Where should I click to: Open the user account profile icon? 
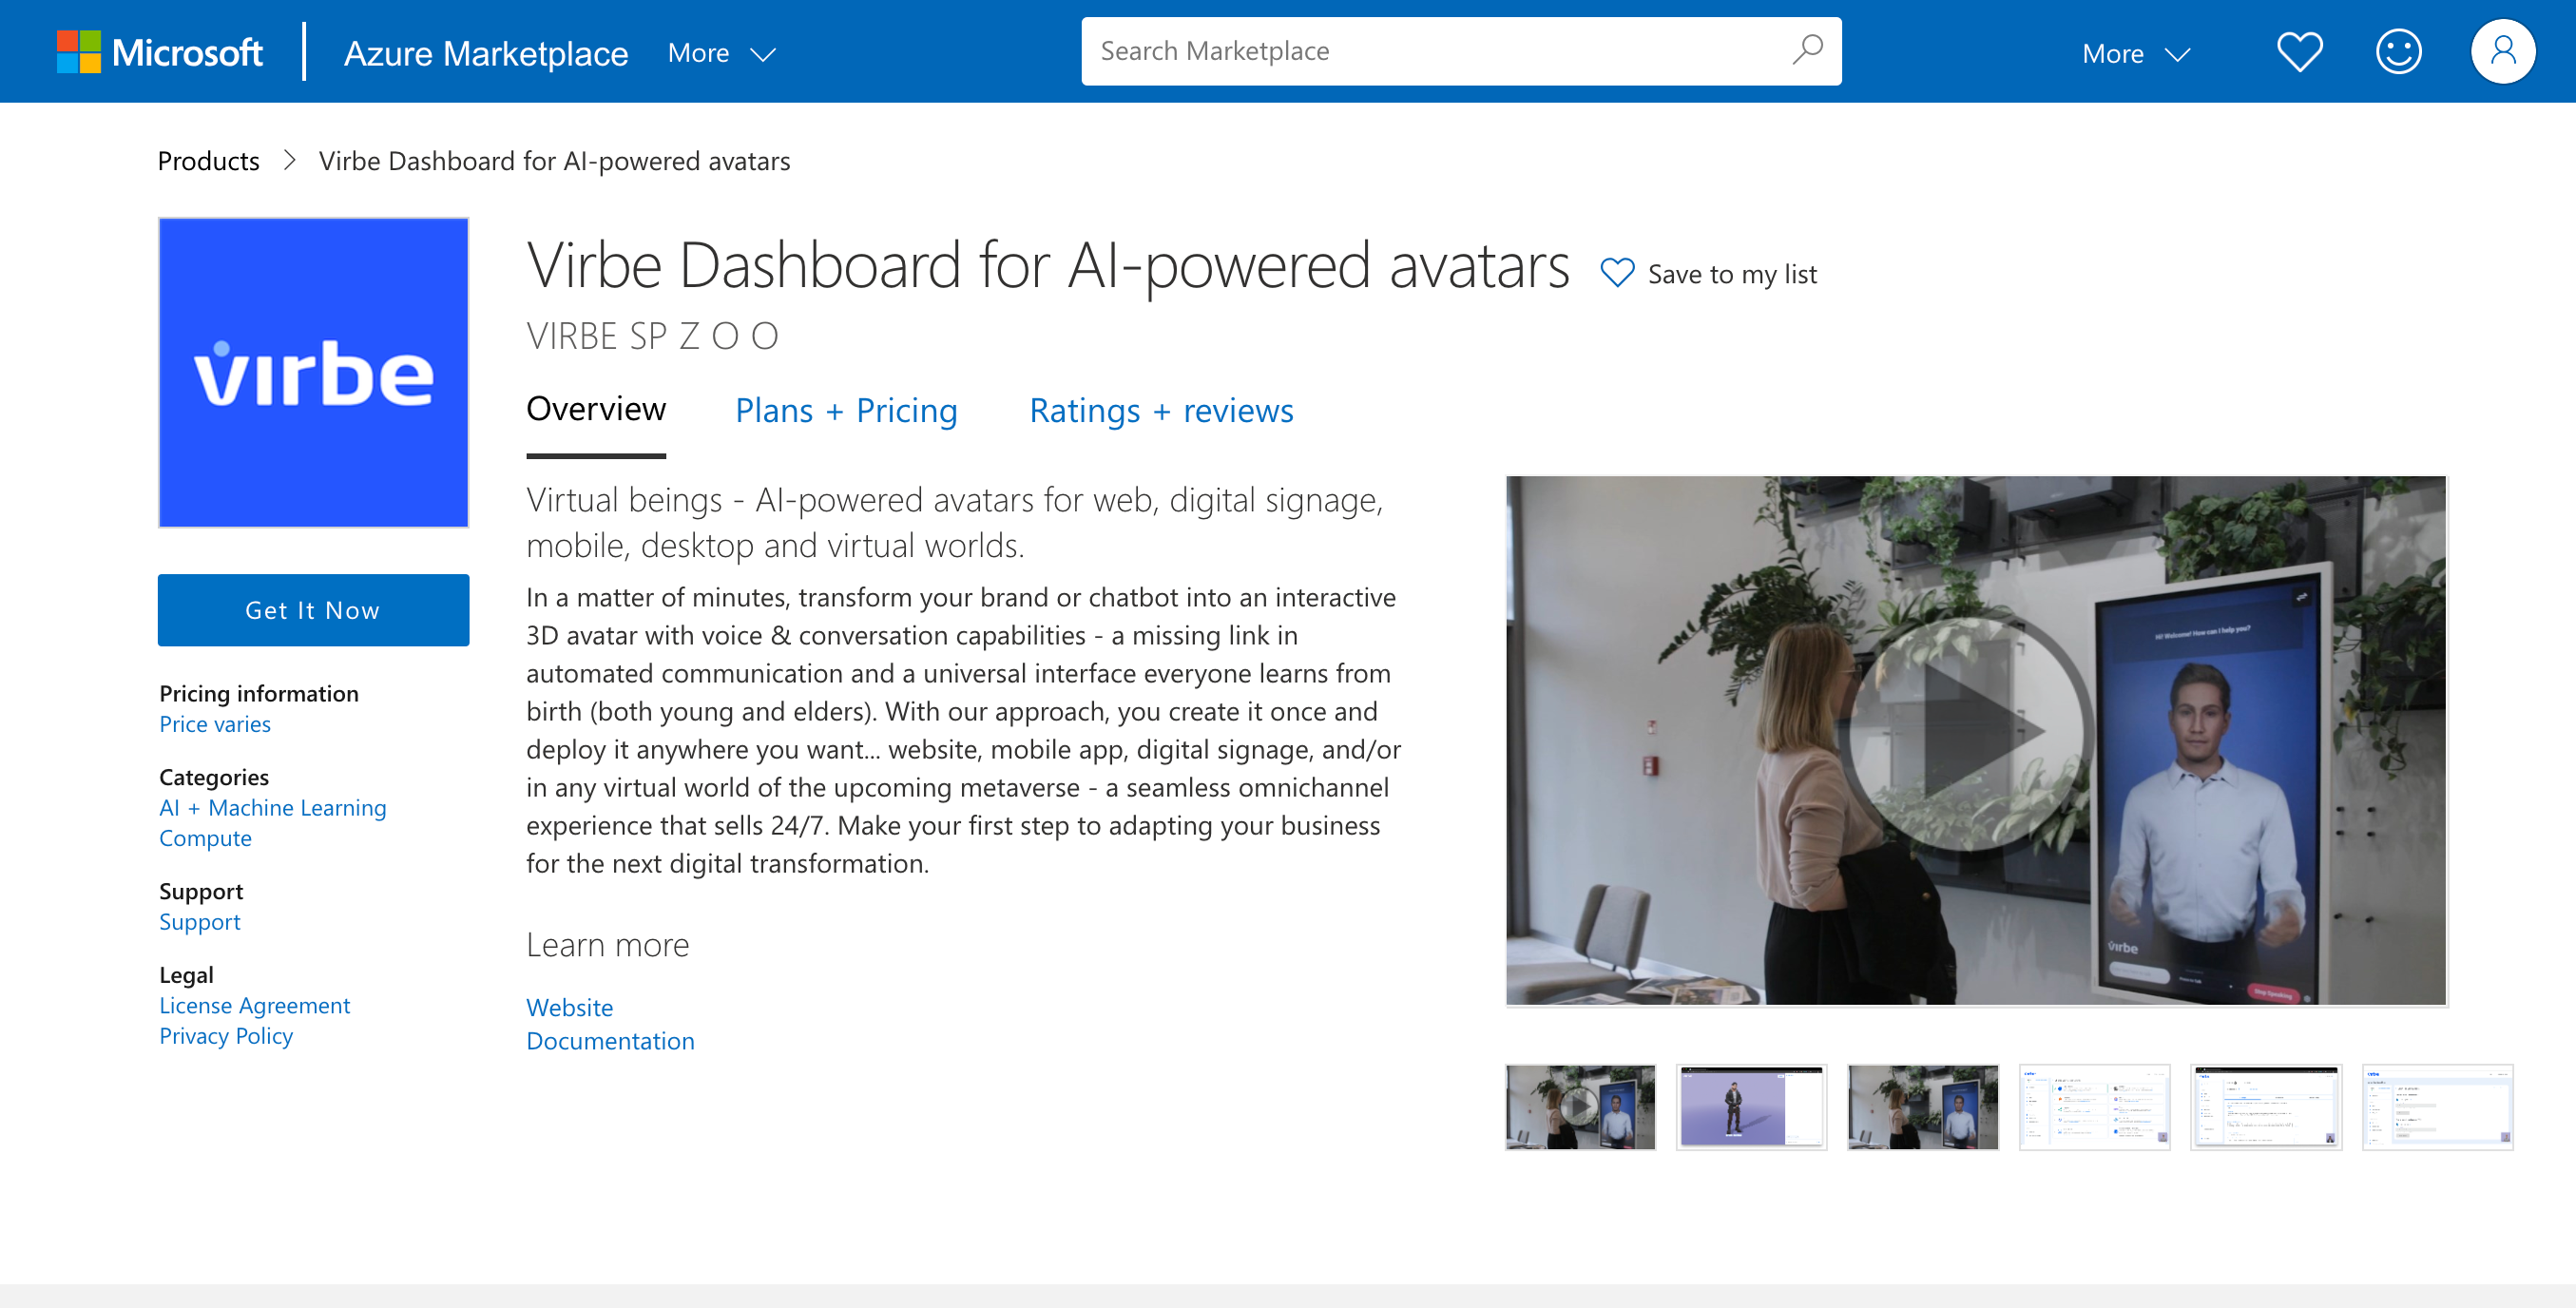[2502, 52]
